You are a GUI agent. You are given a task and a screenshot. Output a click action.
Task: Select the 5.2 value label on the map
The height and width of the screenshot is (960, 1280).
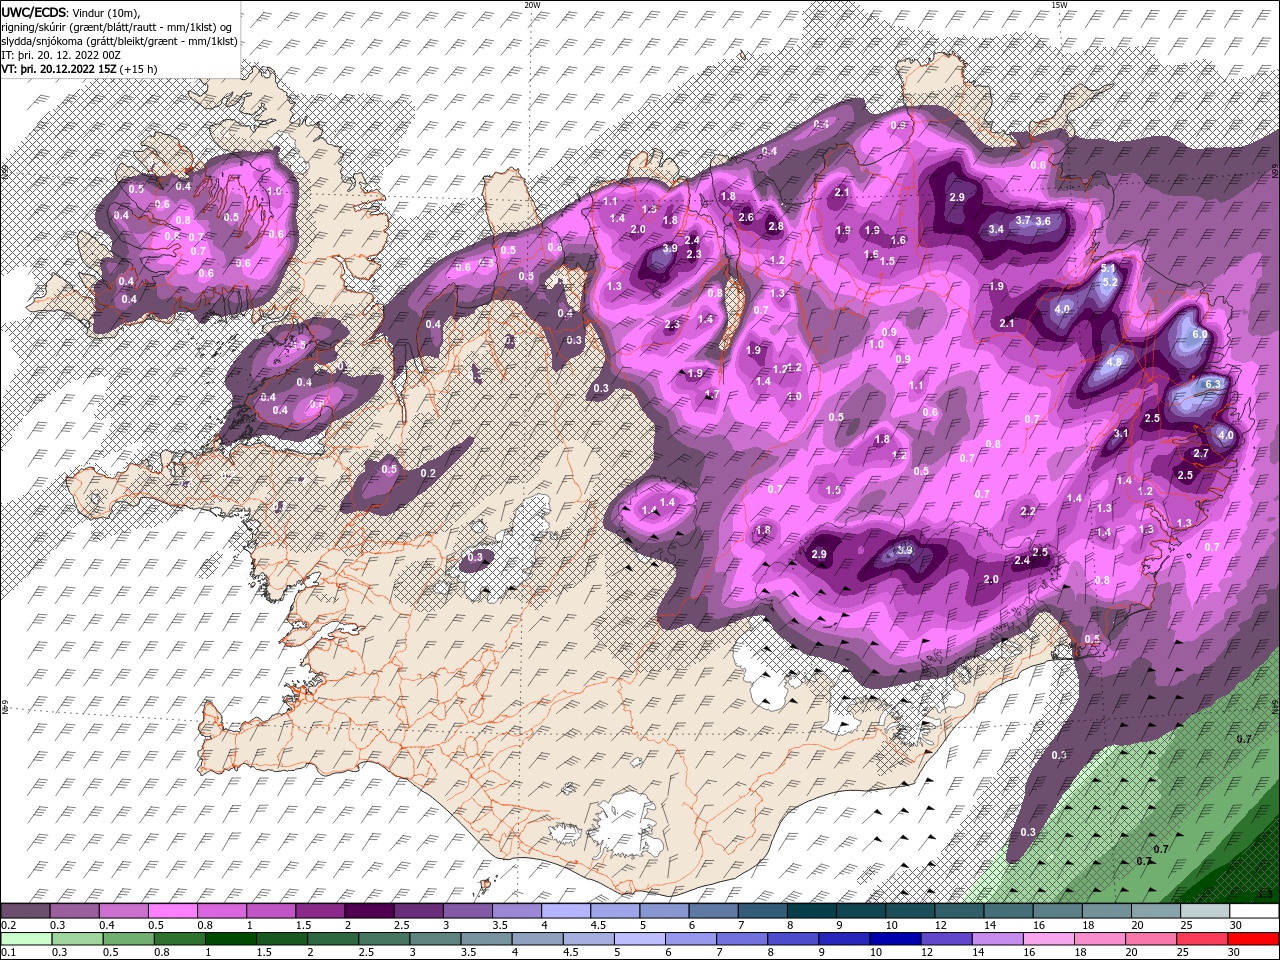click(x=1109, y=282)
